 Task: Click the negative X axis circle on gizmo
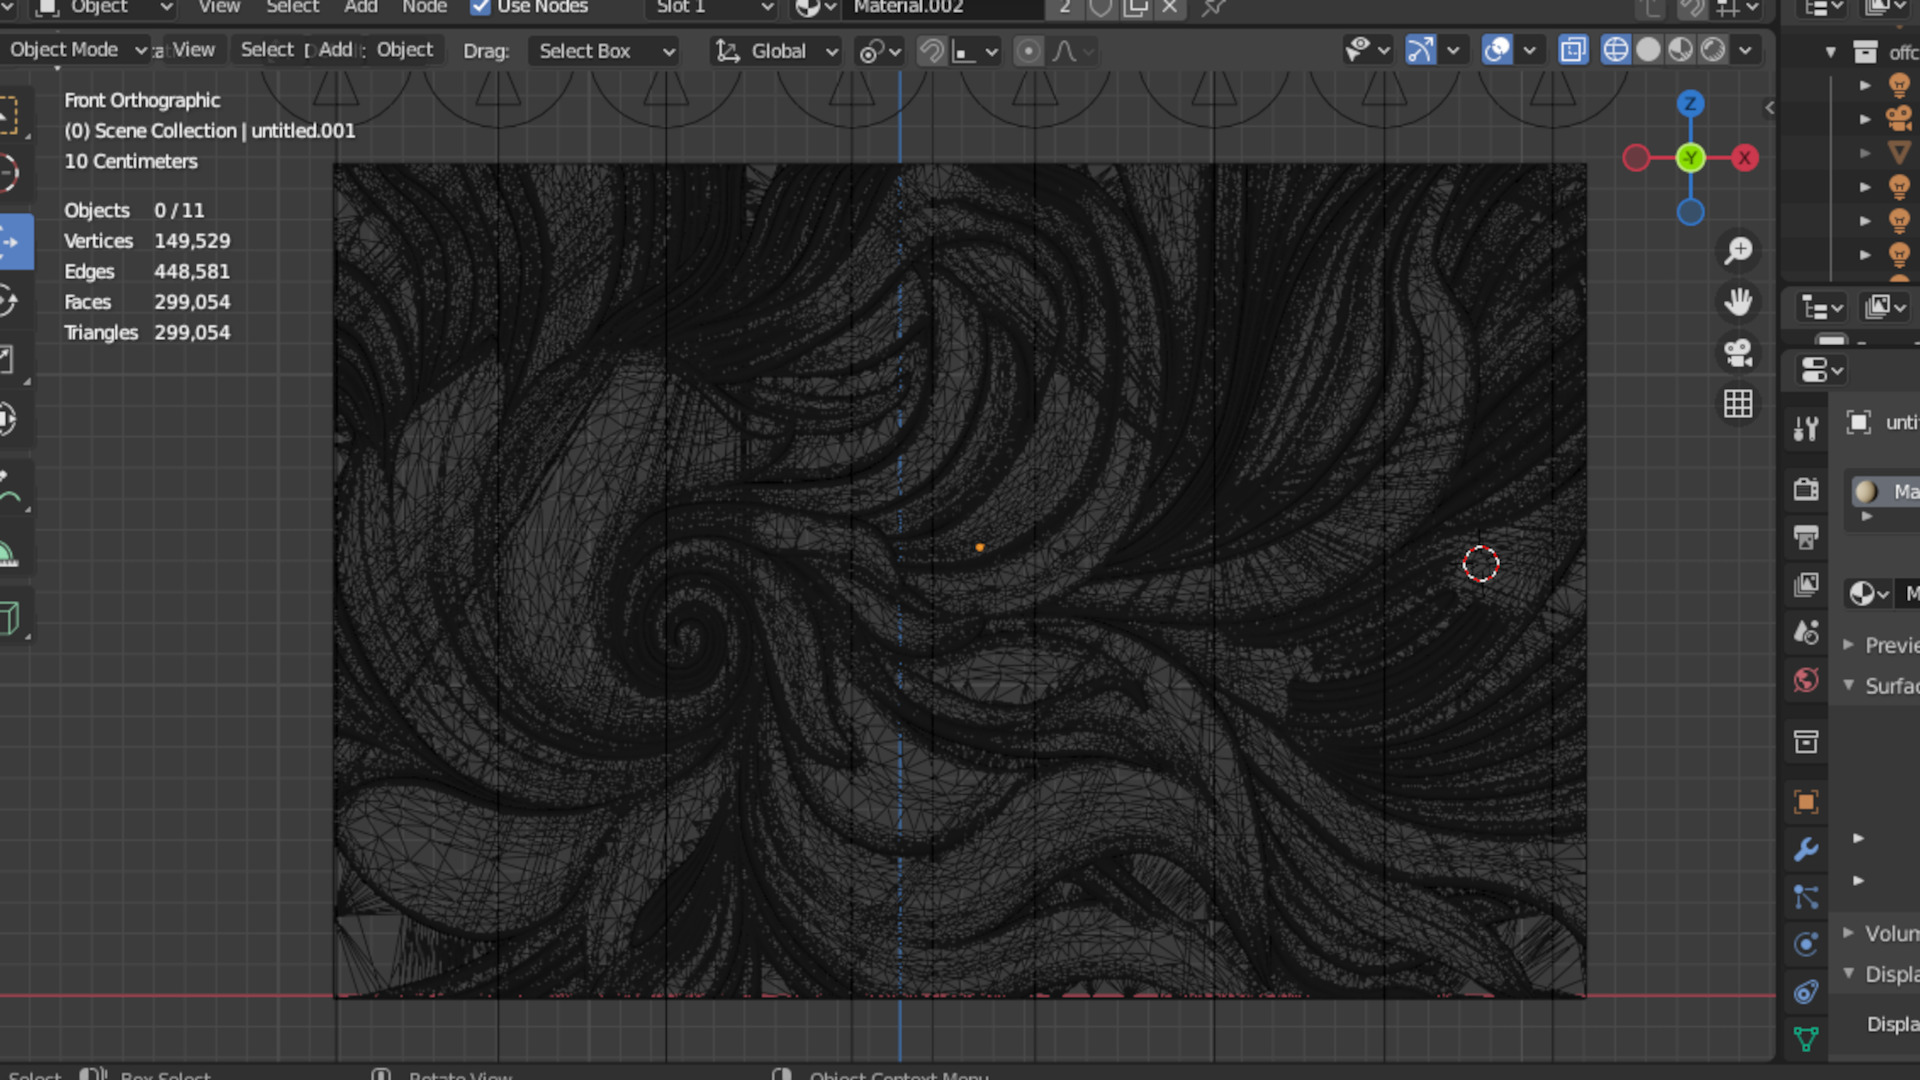1636,158
